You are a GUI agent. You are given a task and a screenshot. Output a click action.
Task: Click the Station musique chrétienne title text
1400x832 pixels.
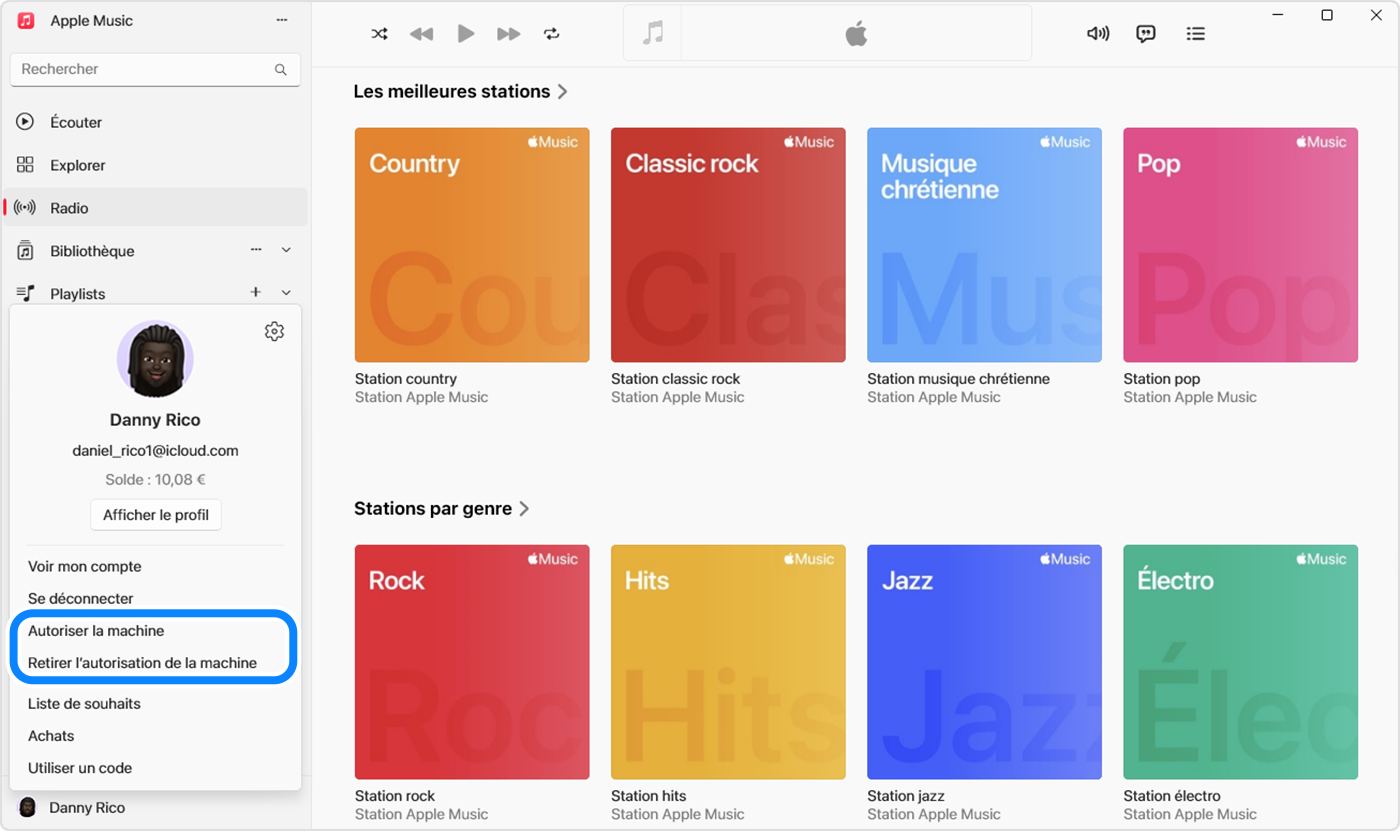point(959,379)
